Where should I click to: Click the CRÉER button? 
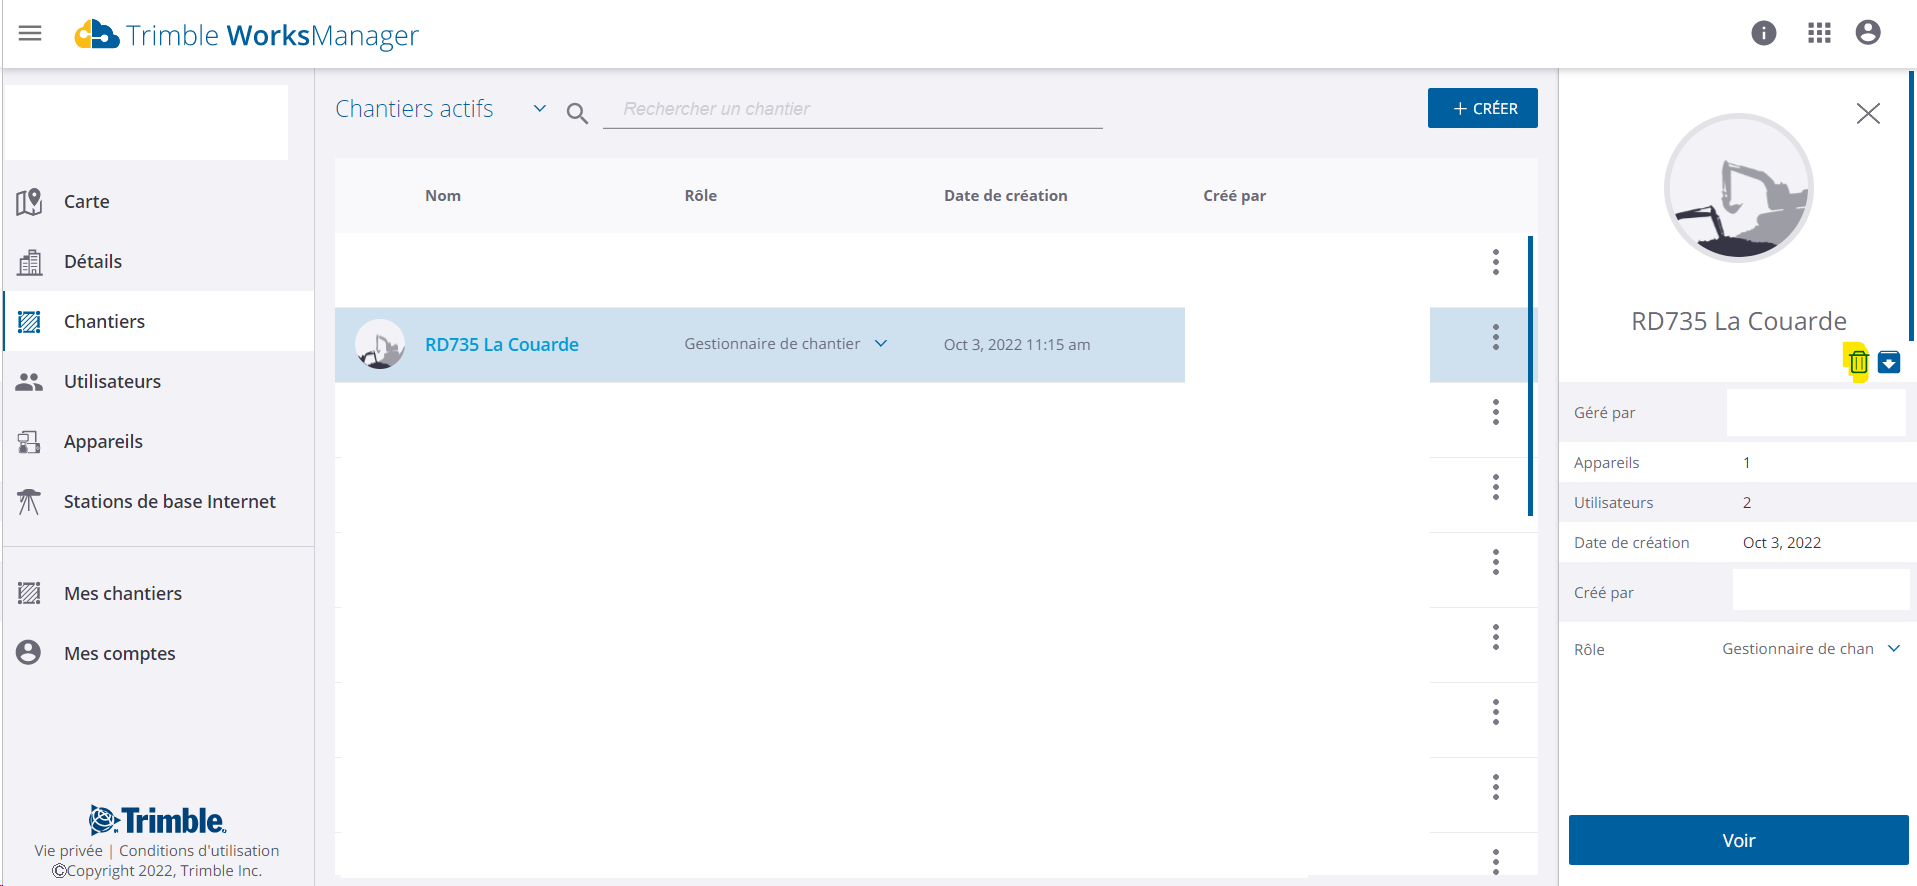click(x=1483, y=108)
